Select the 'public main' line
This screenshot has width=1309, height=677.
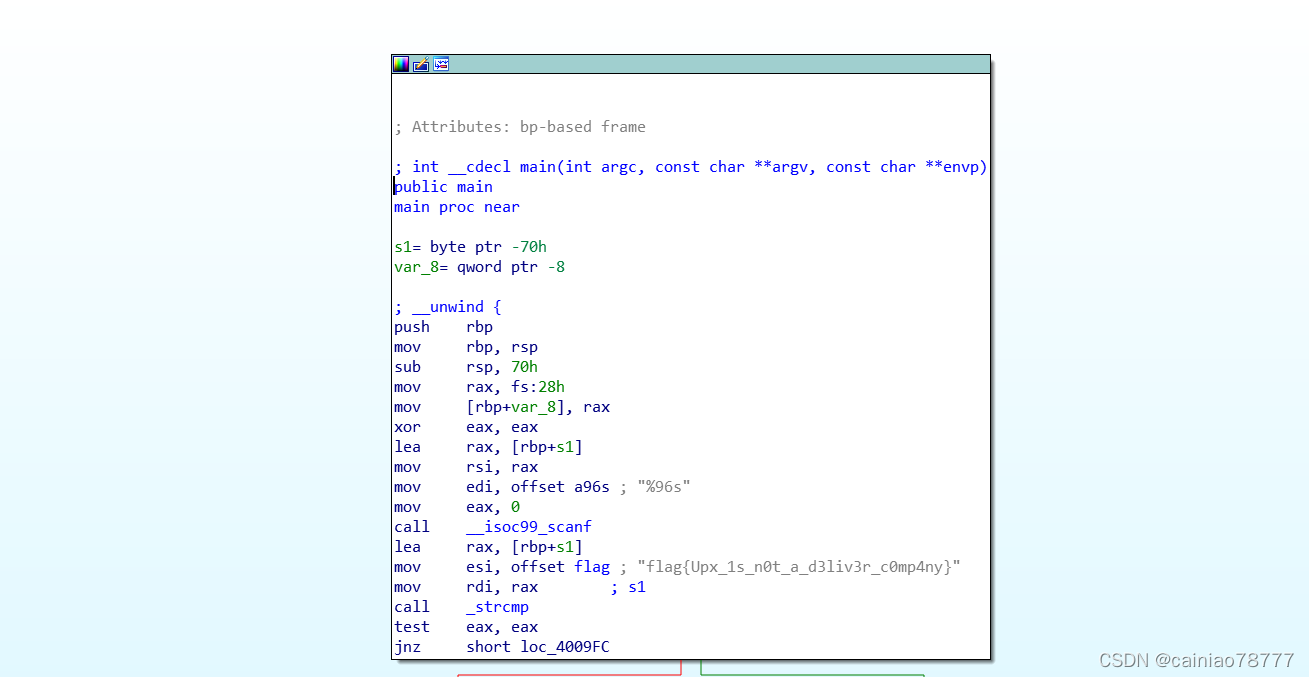click(x=444, y=187)
